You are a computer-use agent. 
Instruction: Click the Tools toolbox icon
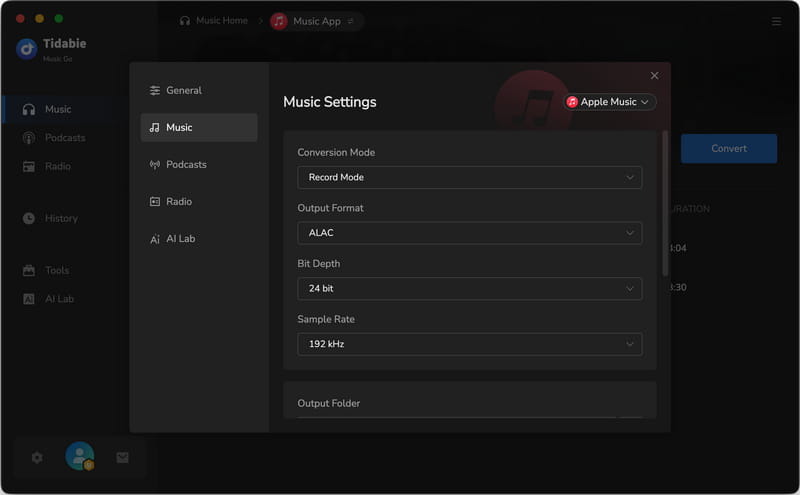click(29, 270)
